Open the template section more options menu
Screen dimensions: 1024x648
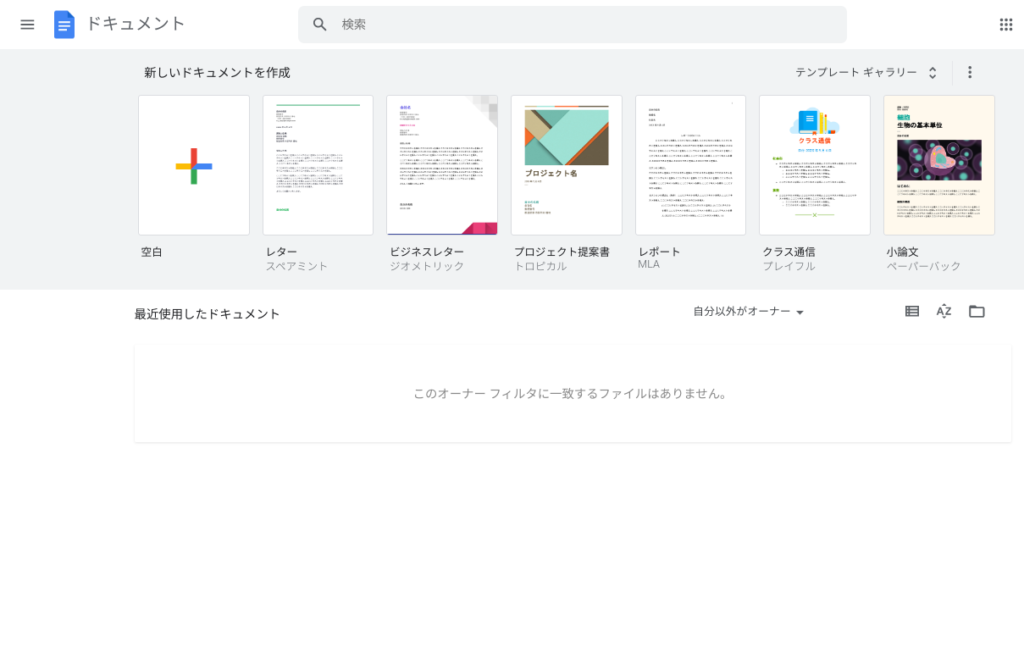969,72
